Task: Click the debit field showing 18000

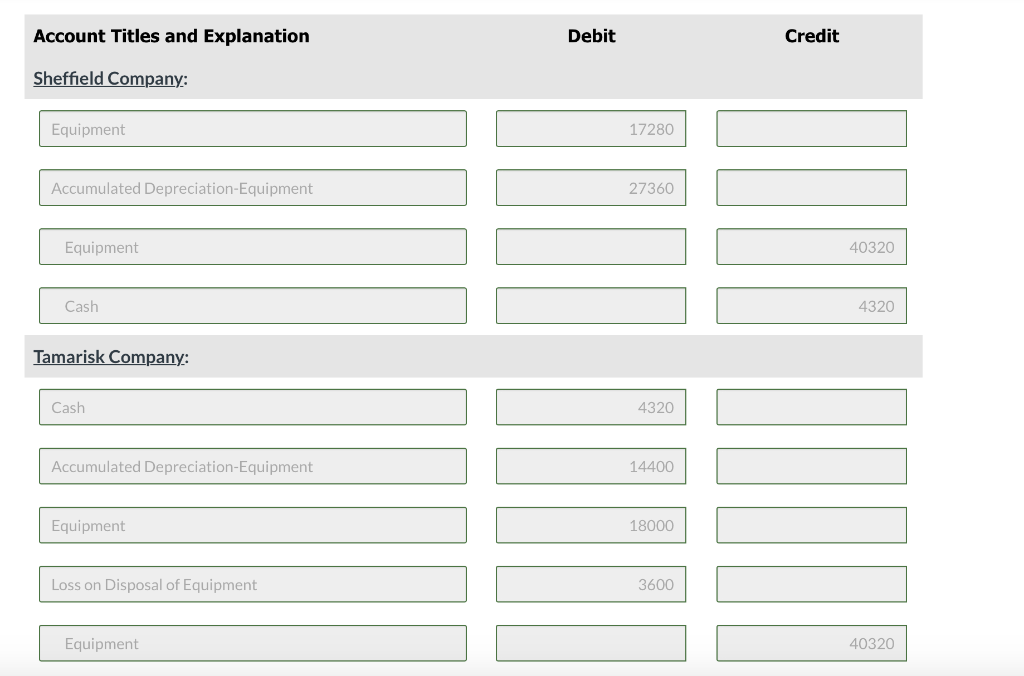Action: pos(591,525)
